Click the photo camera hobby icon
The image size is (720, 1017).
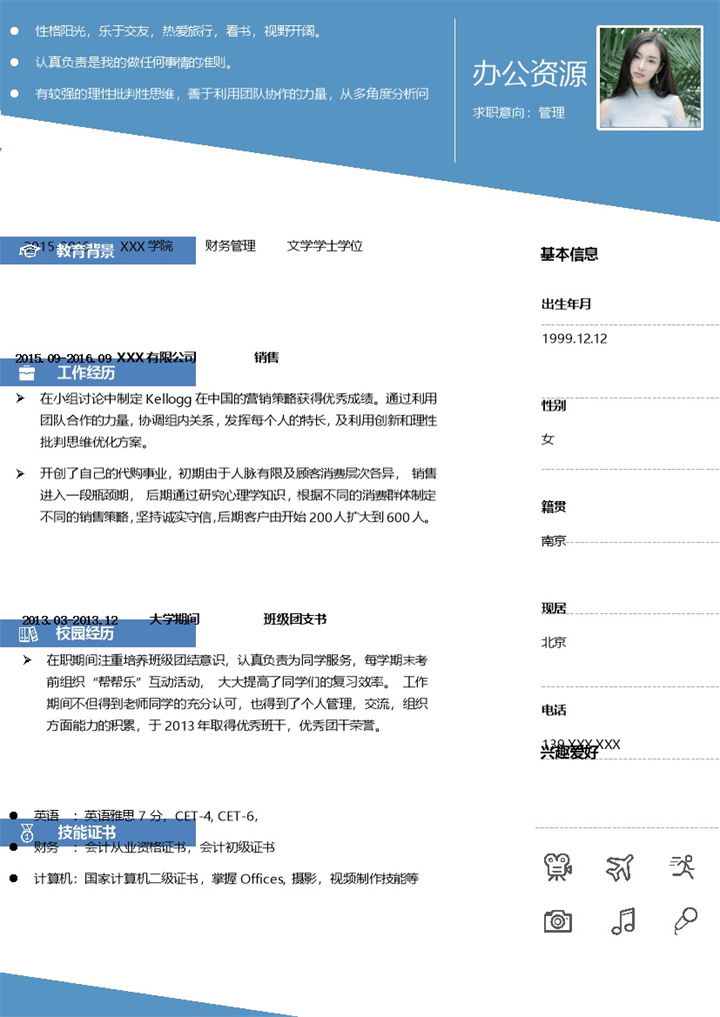(557, 921)
